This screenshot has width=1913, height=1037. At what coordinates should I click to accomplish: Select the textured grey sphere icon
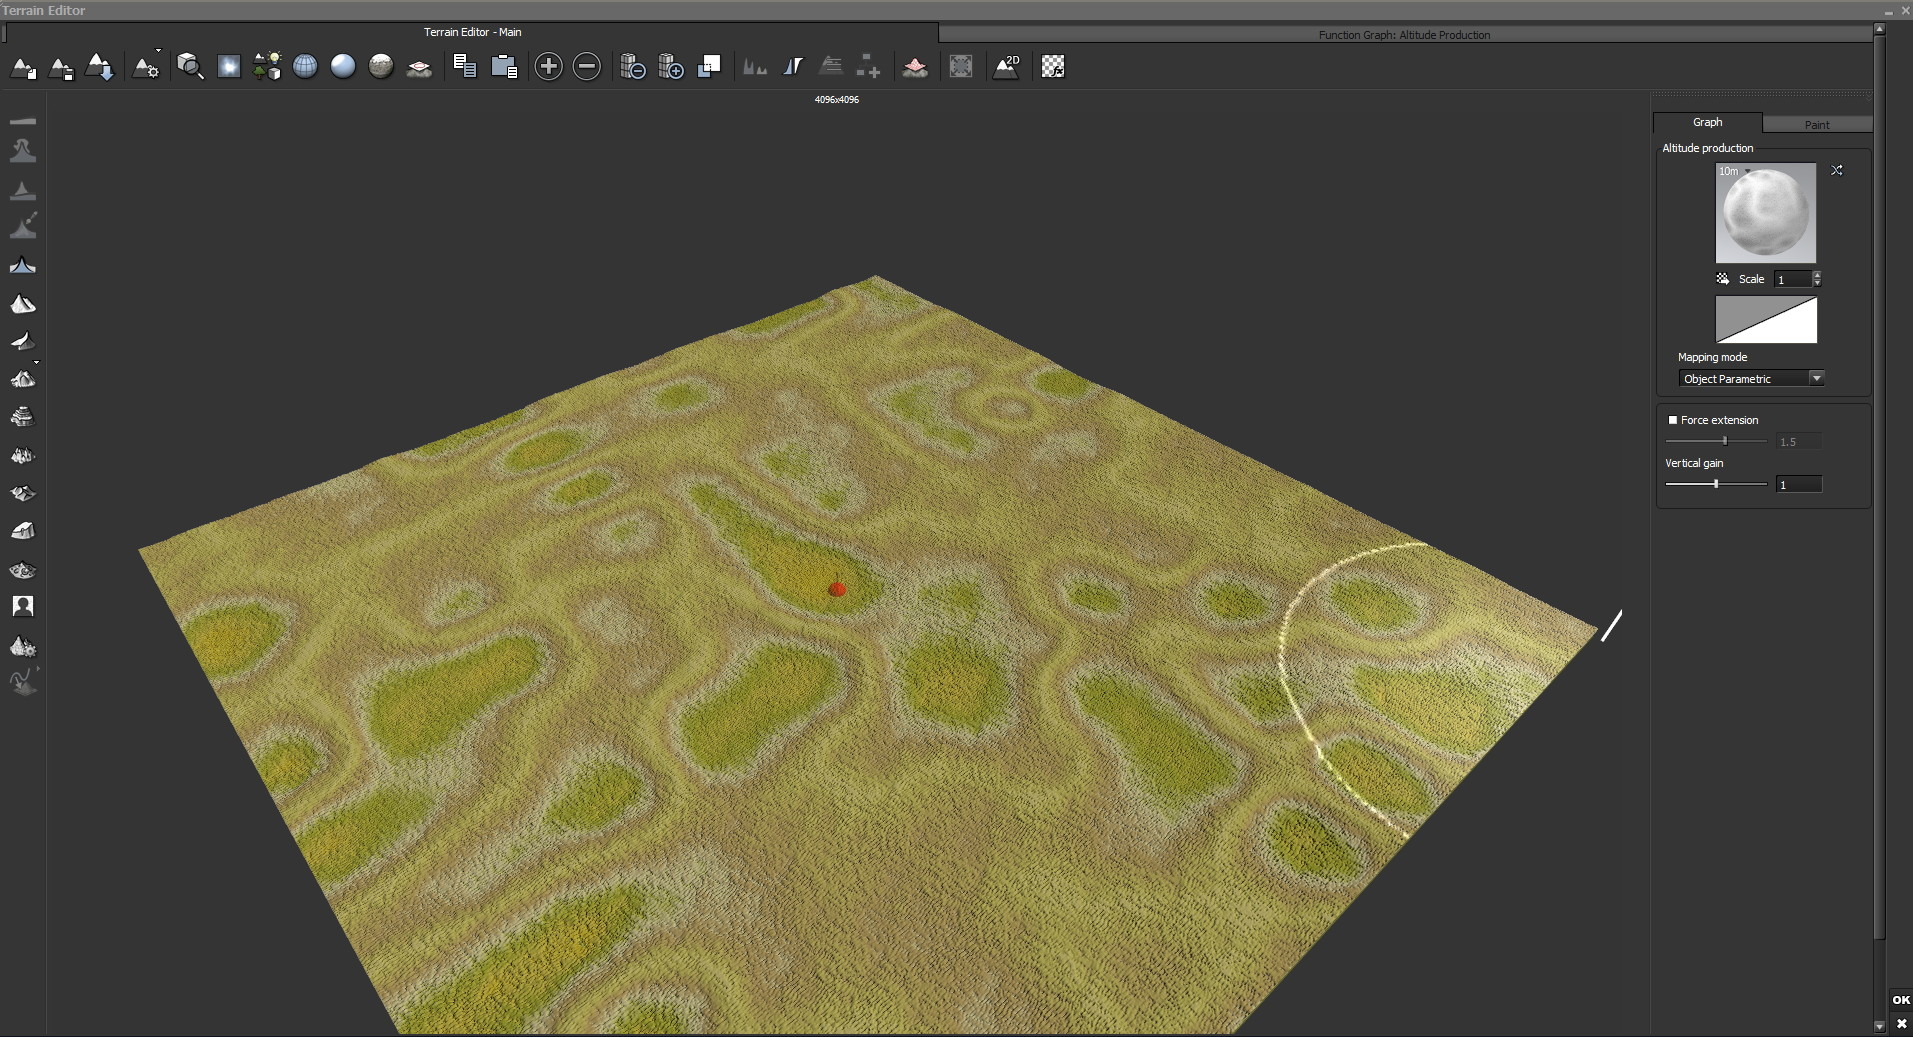coord(381,67)
